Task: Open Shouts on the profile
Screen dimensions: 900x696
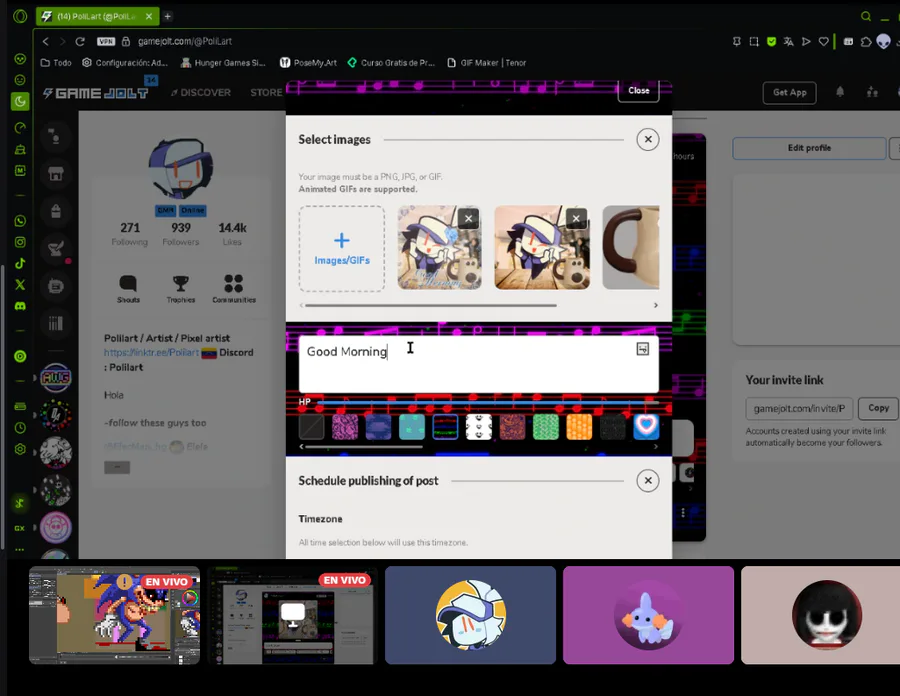Action: (x=128, y=289)
